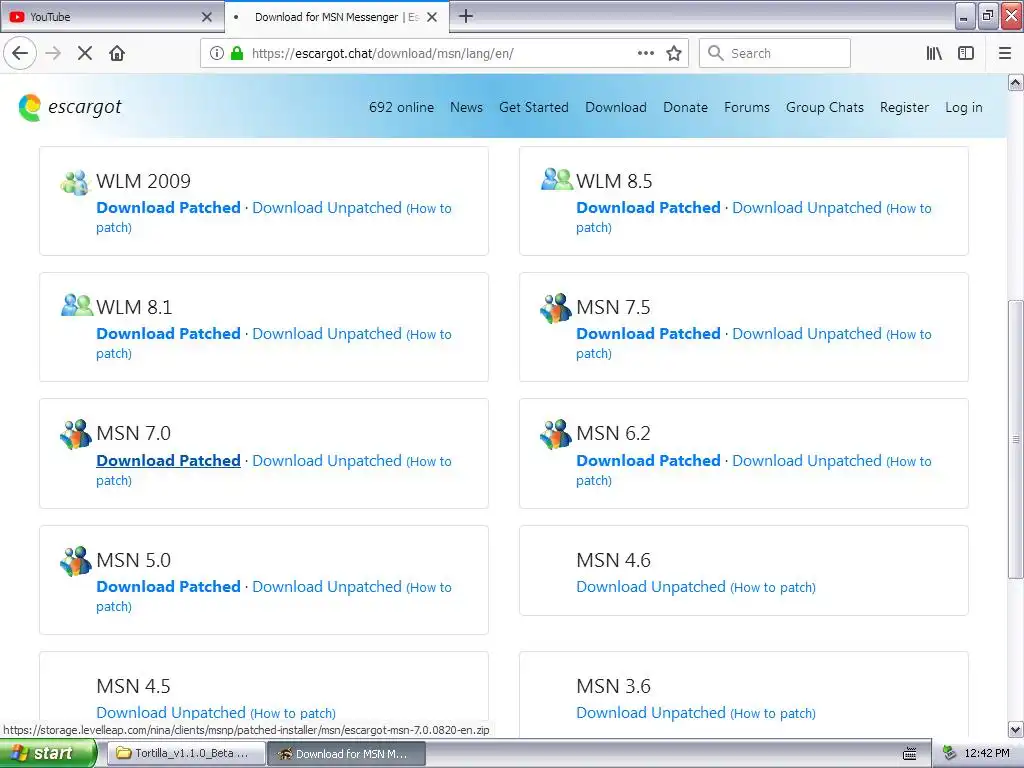Screen dimensions: 1024x768
Task: Bookmark this page with the star
Action: pyautogui.click(x=674, y=53)
